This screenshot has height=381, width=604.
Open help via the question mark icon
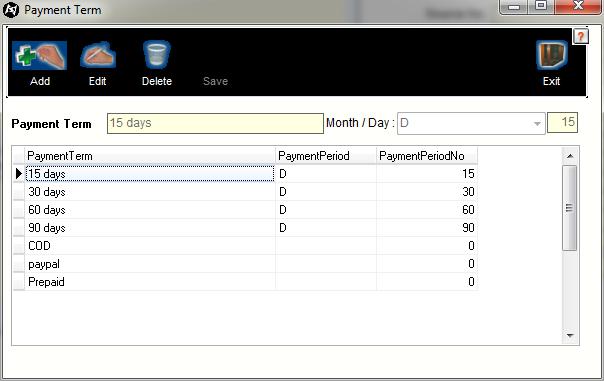581,37
